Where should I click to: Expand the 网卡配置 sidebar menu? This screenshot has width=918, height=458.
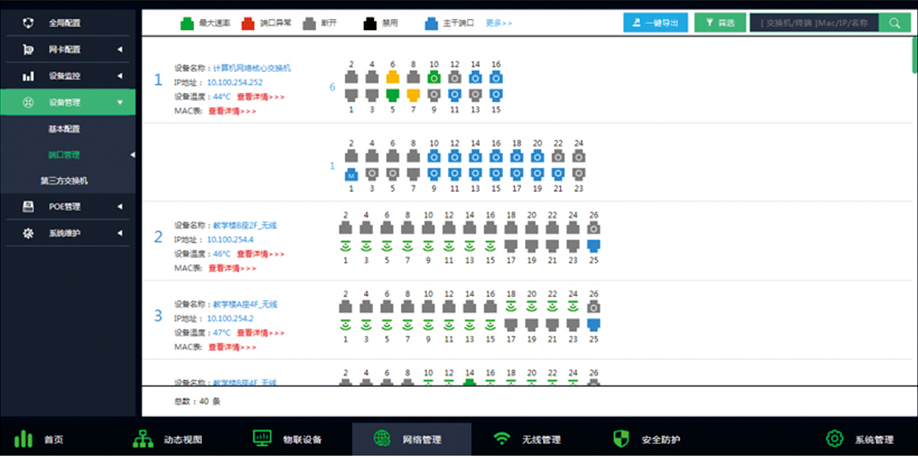[120, 49]
